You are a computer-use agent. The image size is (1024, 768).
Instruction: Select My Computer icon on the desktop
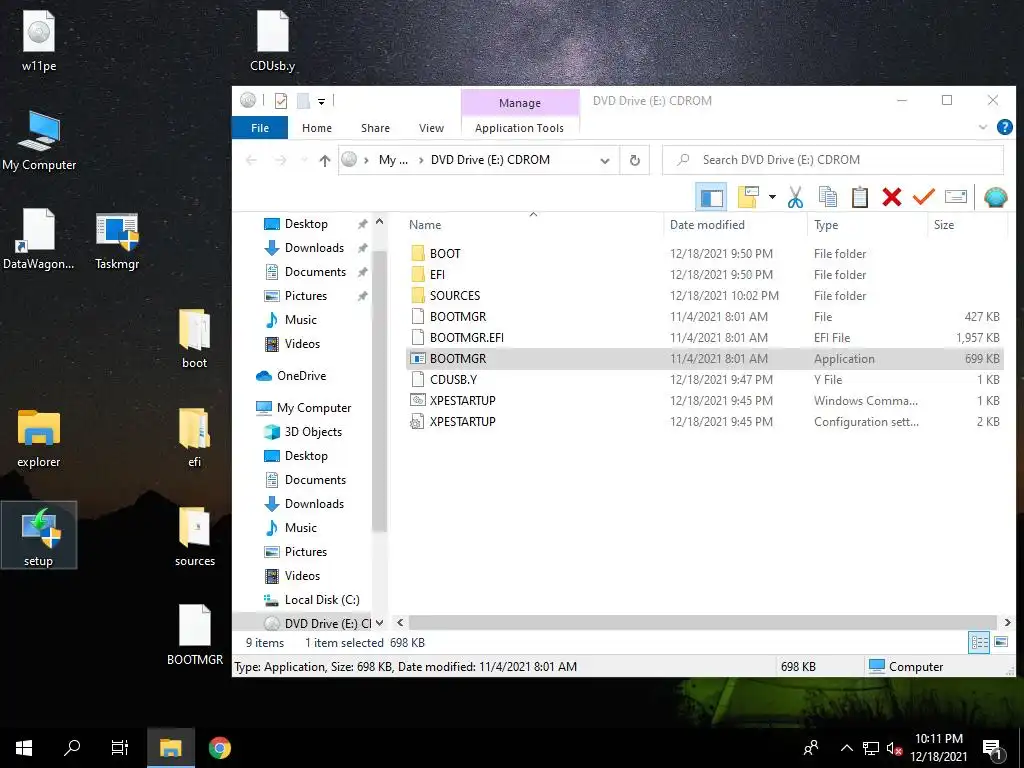coord(39,140)
